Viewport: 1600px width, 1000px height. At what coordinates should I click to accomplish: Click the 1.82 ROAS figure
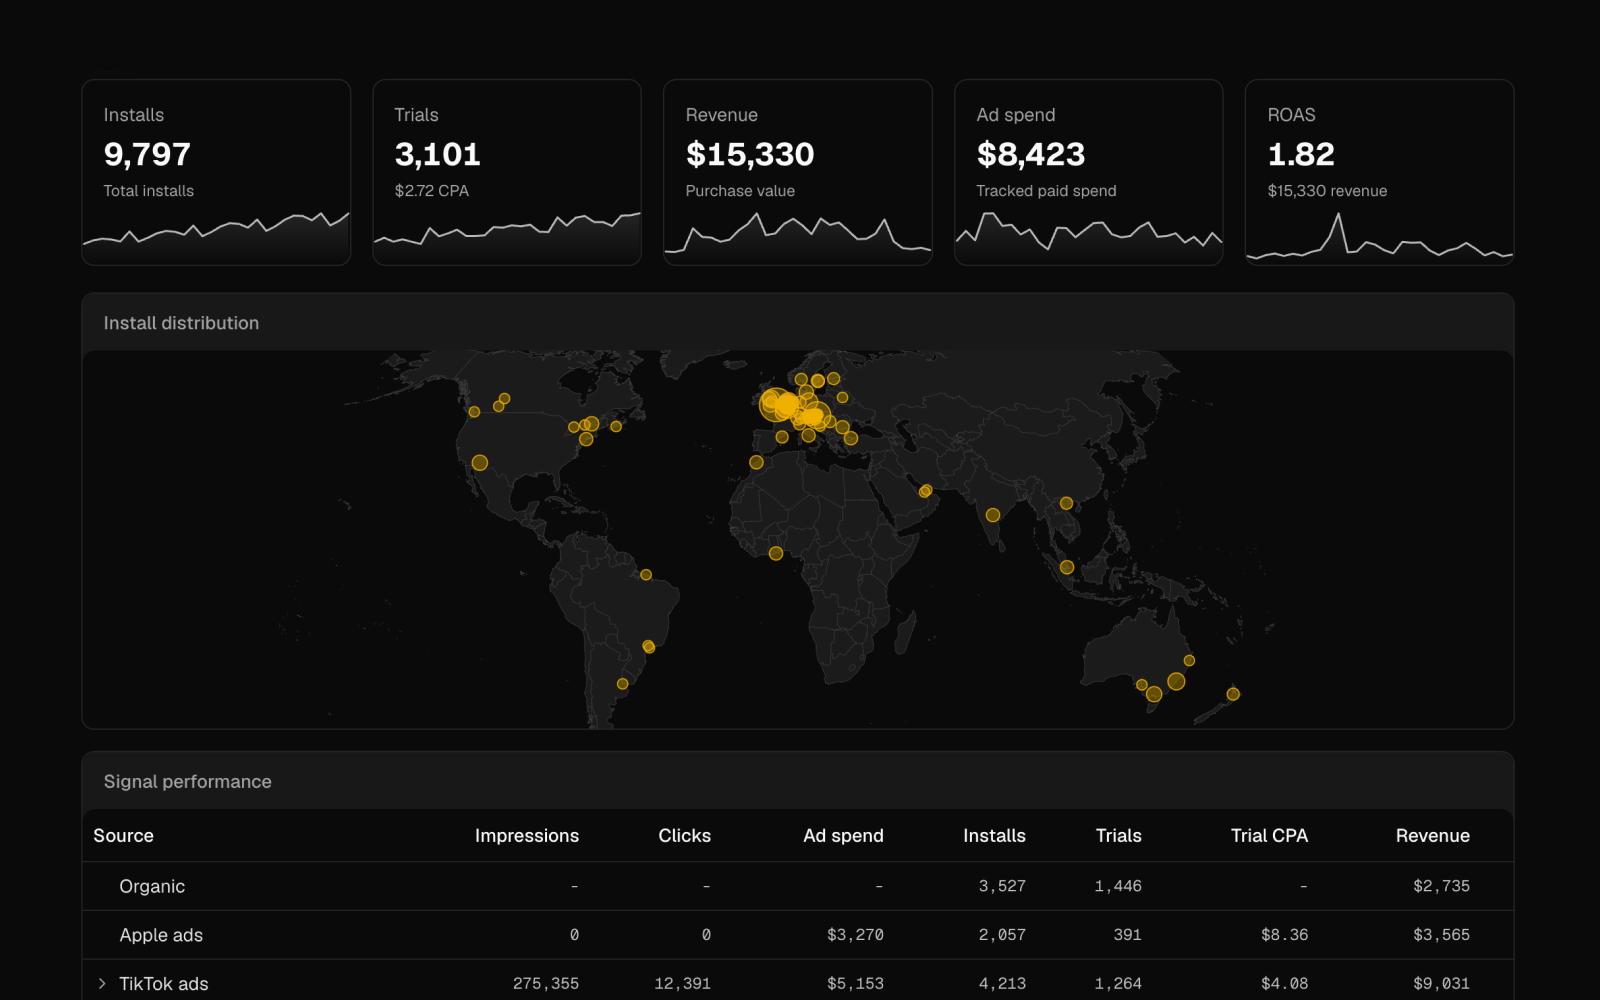click(1301, 154)
